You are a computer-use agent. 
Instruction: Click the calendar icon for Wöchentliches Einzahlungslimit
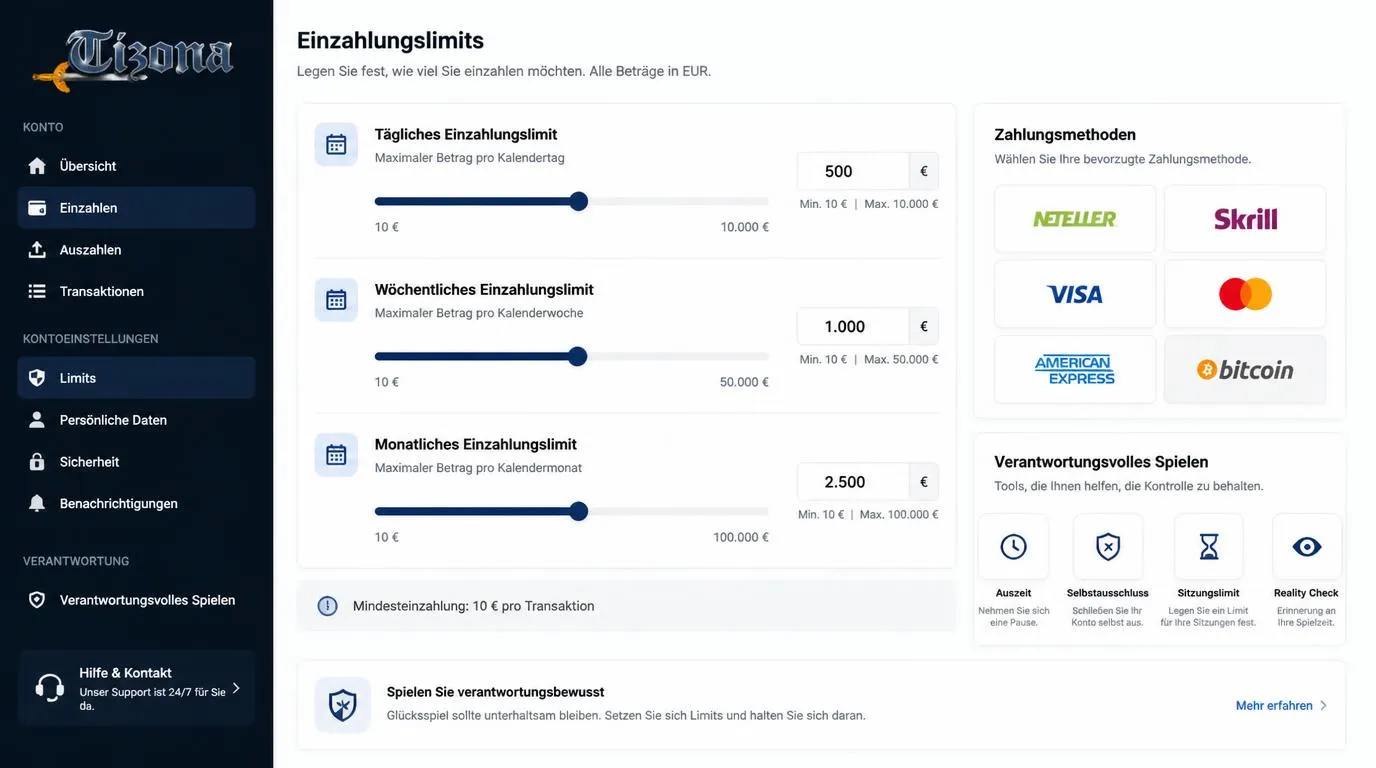point(336,300)
